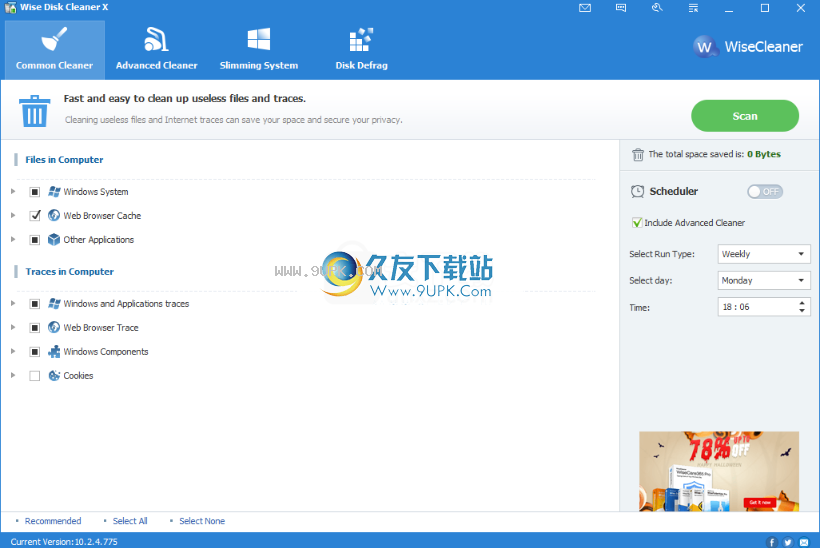Select the Web Browser Trace label
This screenshot has width=821, height=548.
click(101, 328)
